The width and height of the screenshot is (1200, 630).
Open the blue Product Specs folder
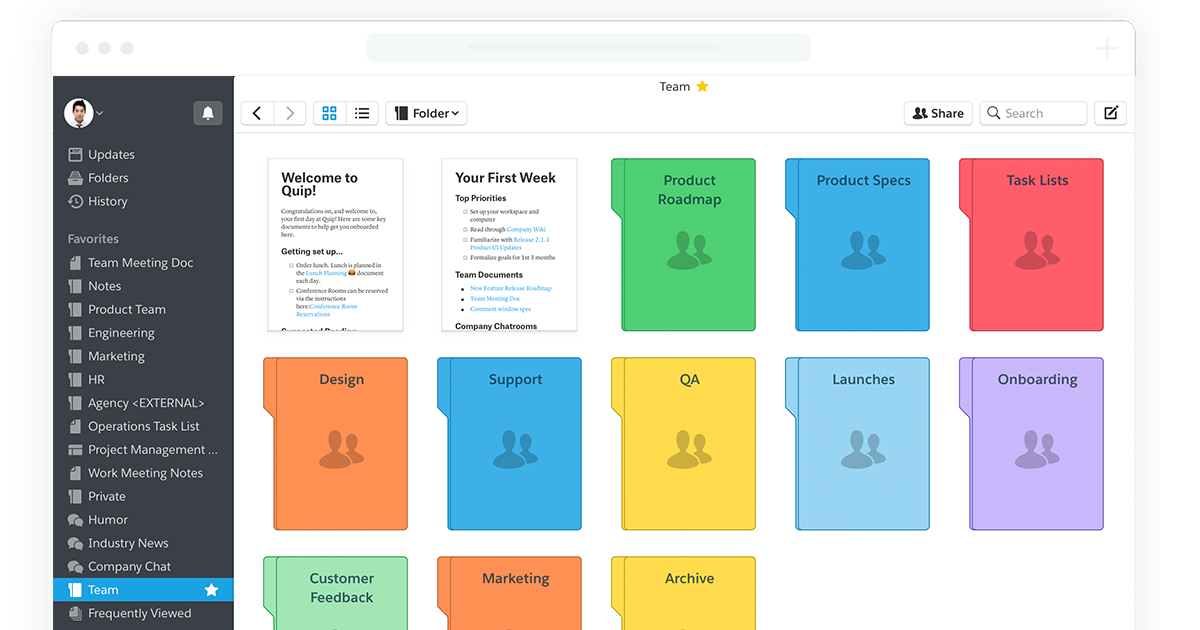click(x=857, y=244)
